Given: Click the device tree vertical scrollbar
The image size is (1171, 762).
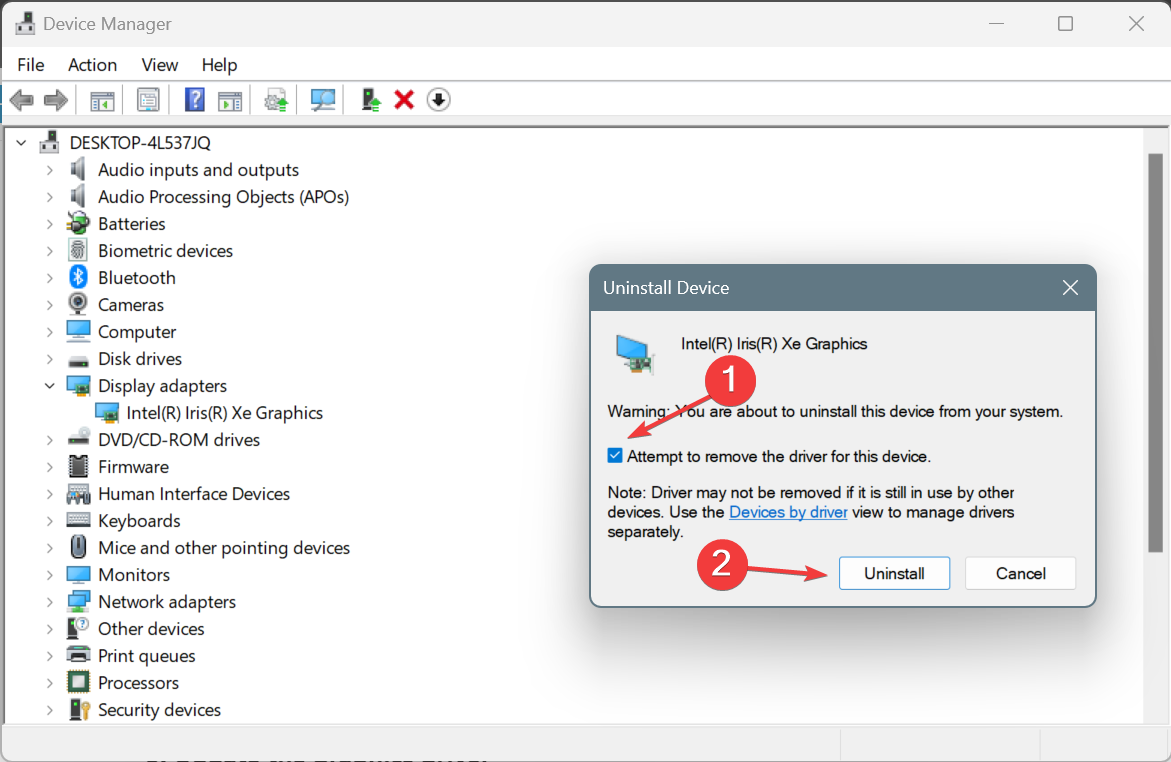Looking at the screenshot, I should (1155, 353).
